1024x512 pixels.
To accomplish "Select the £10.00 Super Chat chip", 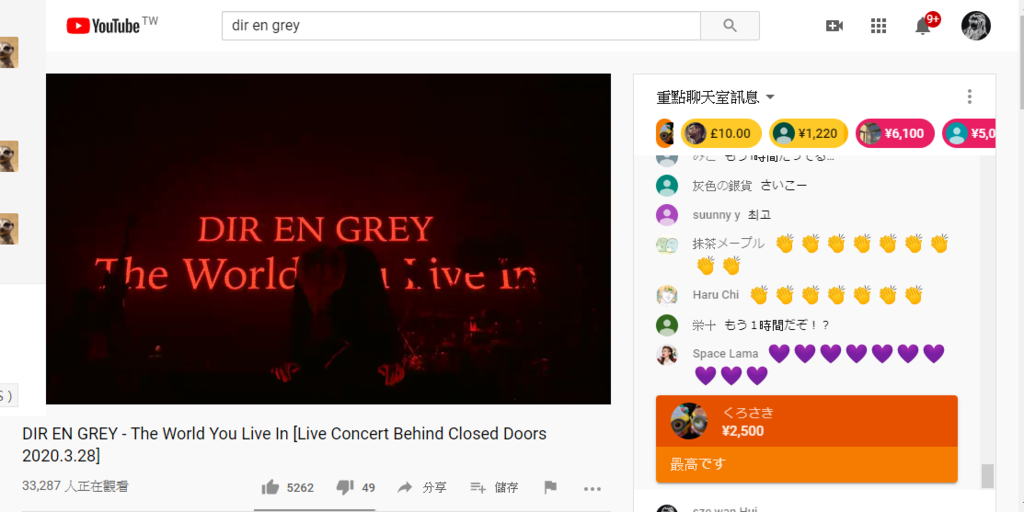I will [x=722, y=133].
